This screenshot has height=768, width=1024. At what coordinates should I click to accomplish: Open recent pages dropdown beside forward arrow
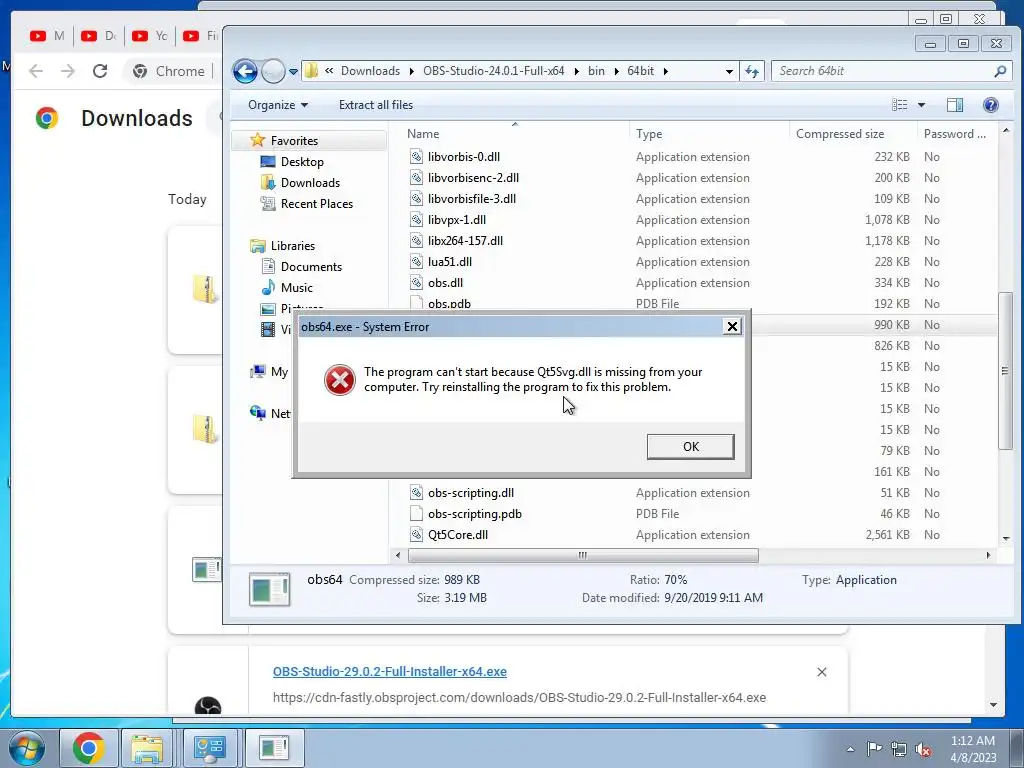point(293,72)
